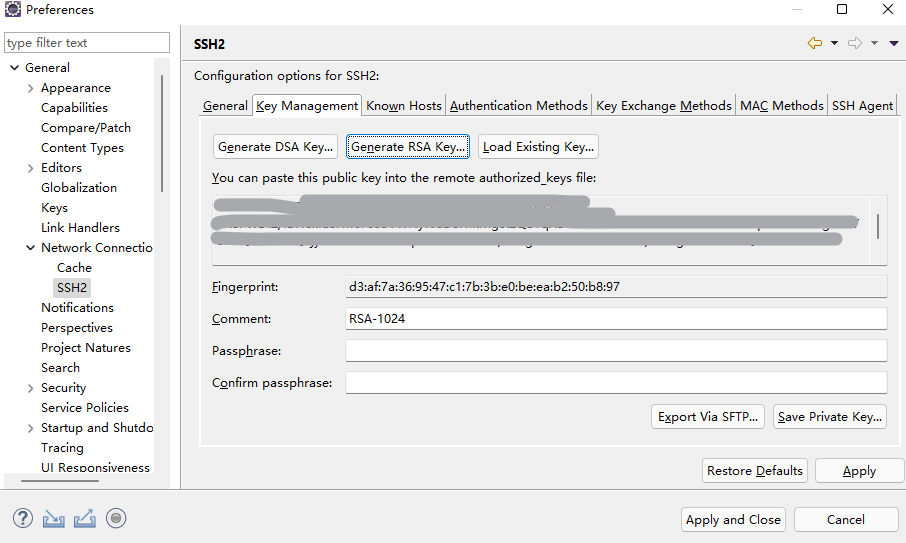Open the preferences view menu triangle
This screenshot has height=543, width=906.
tap(894, 43)
